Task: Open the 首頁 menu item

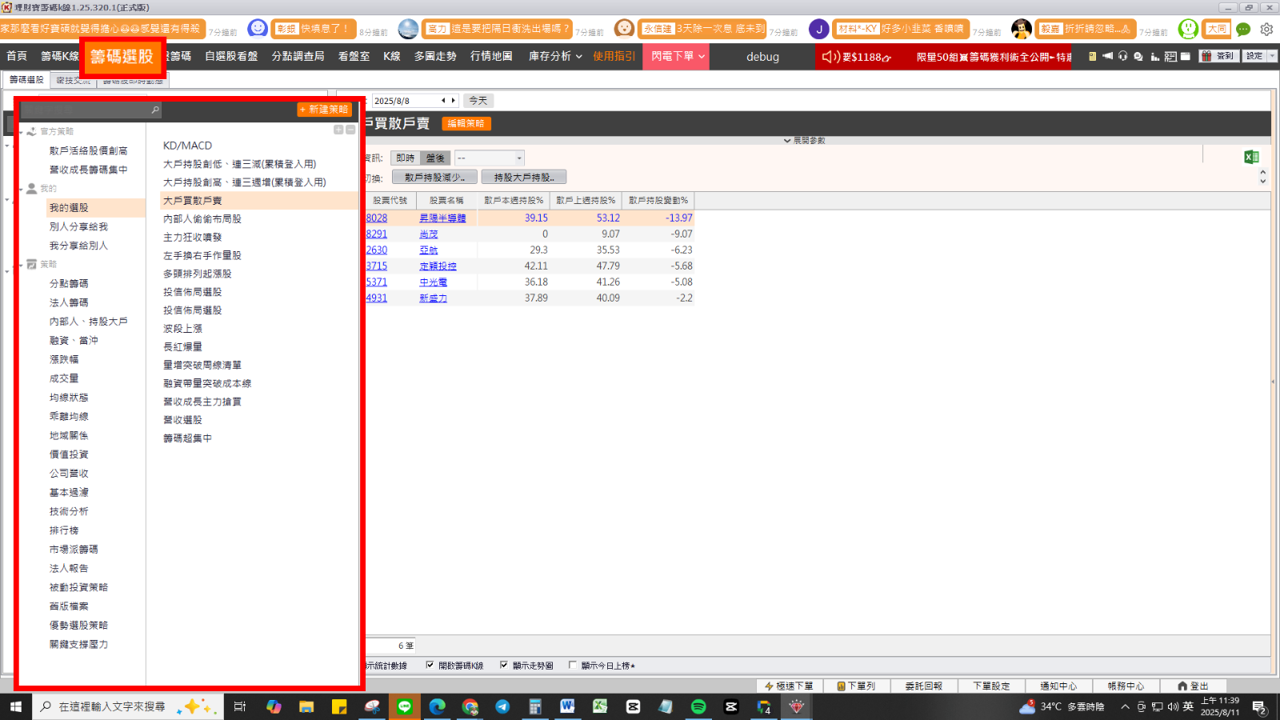Action: [x=17, y=57]
